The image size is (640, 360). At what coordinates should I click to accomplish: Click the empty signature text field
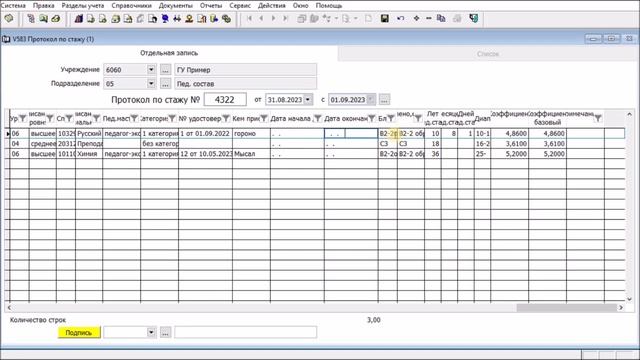click(x=245, y=332)
